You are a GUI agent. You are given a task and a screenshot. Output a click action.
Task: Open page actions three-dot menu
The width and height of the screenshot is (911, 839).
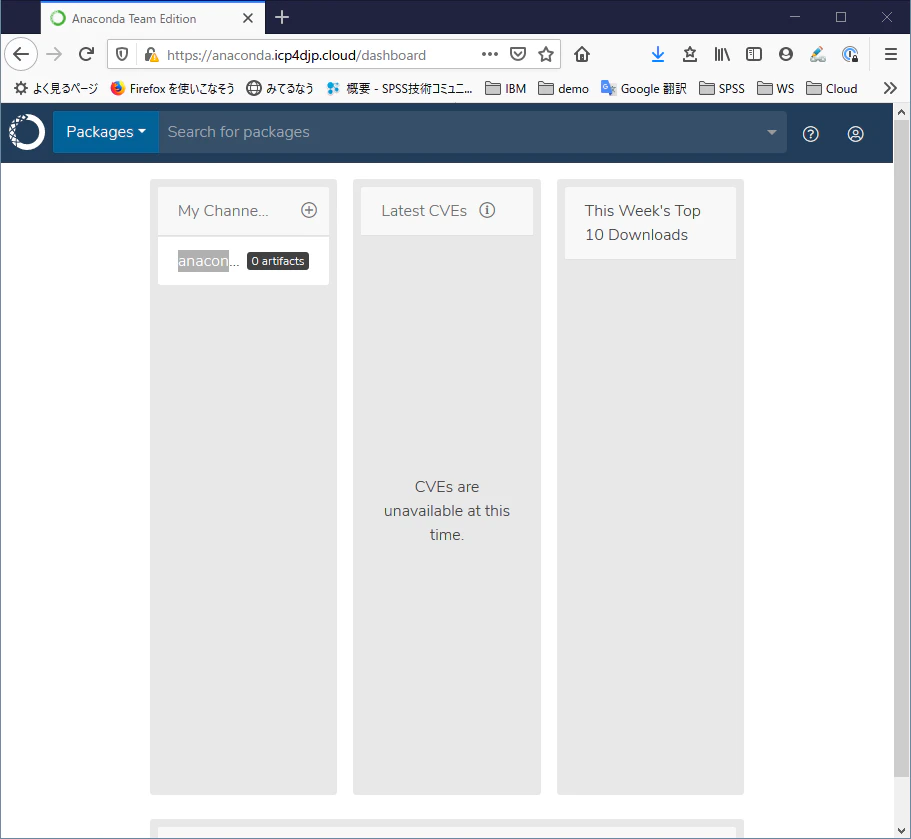[490, 54]
